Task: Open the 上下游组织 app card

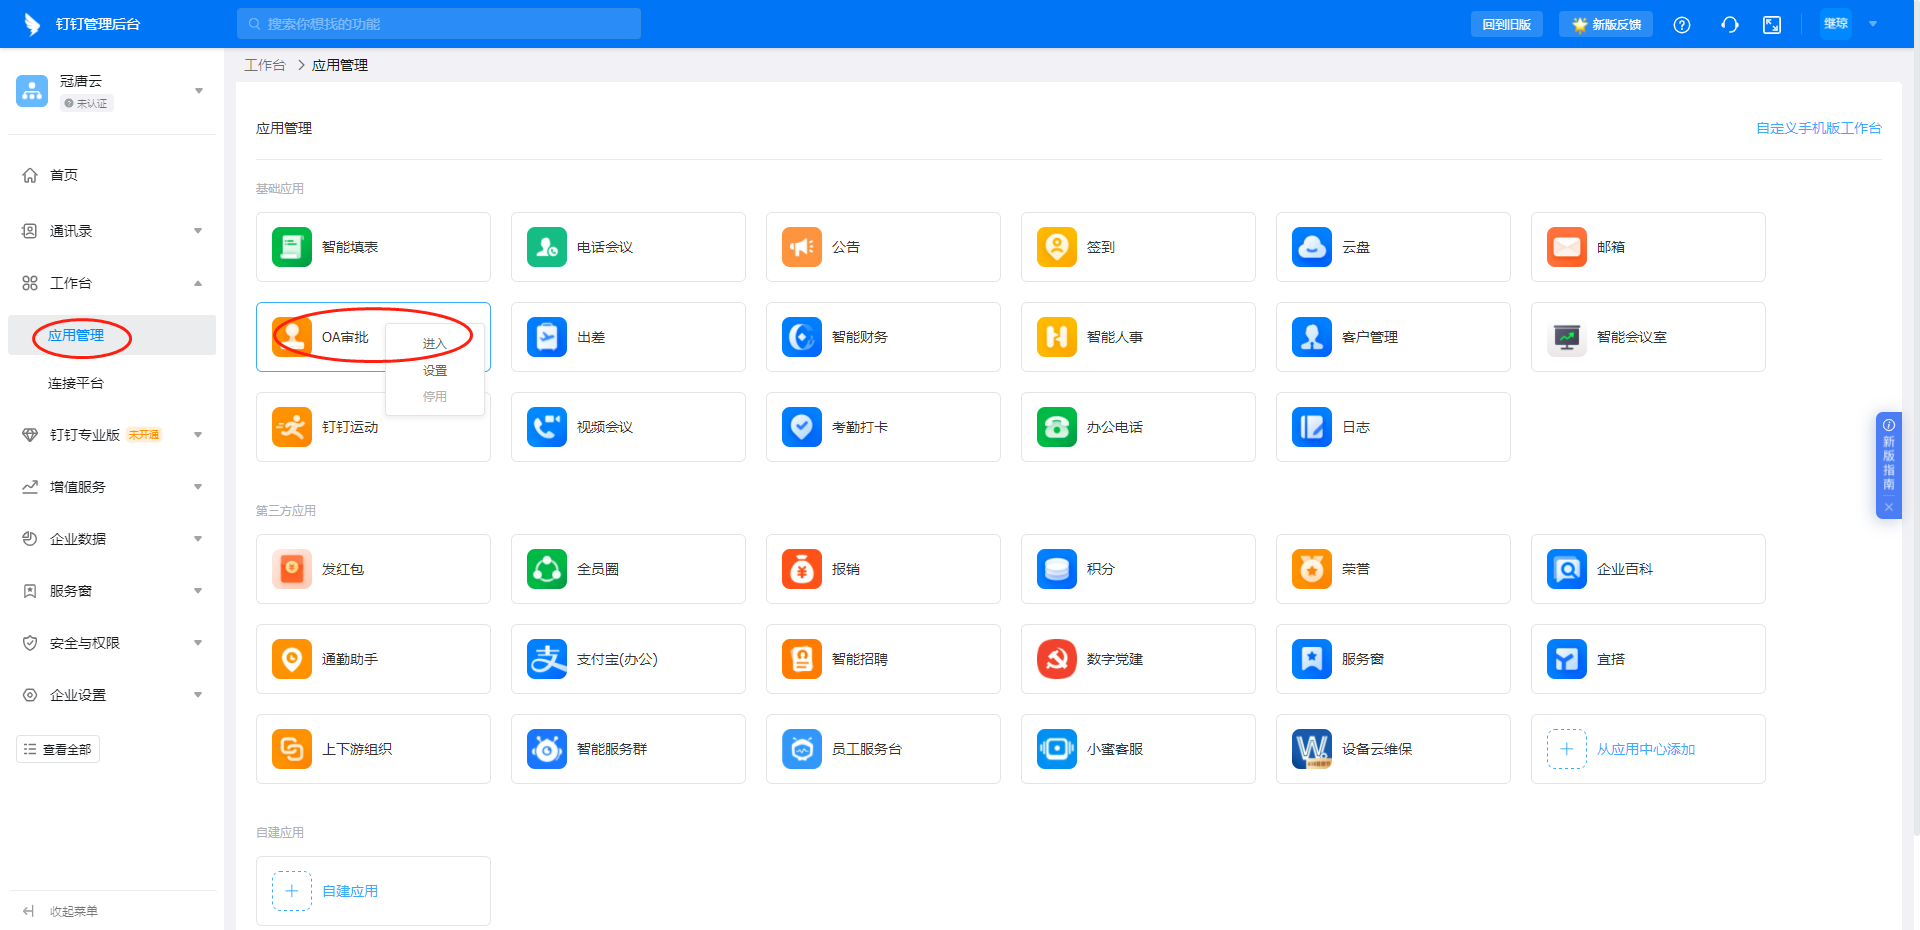Action: [x=373, y=749]
